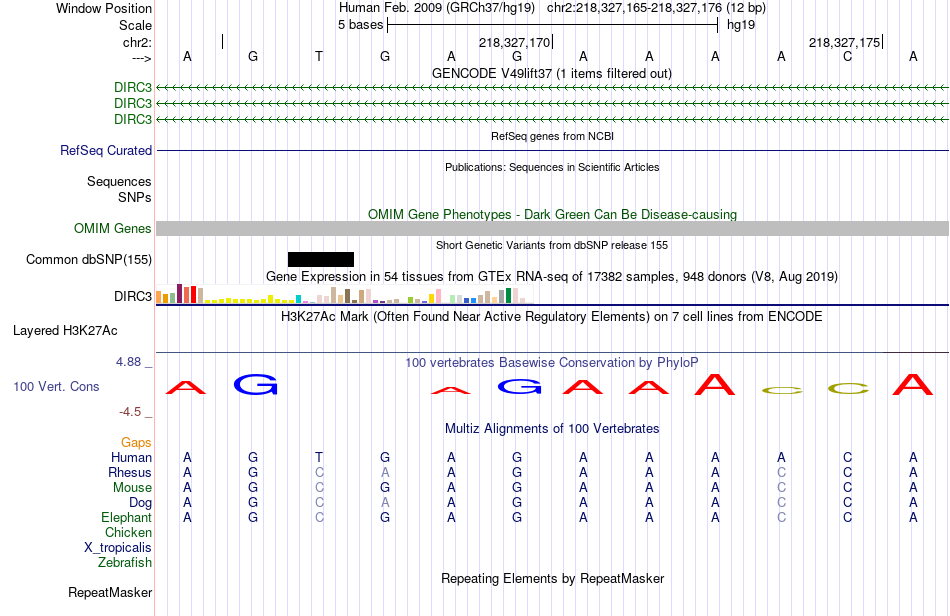Open Short Genetic Variants from dbSNP release 155 title
This screenshot has height=616, width=950.
pyautogui.click(x=552, y=245)
